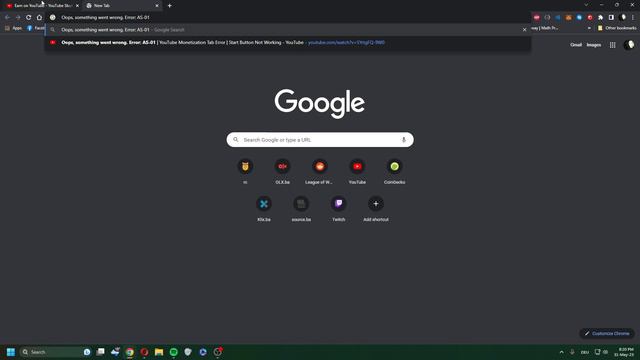
Task: Open the Chrome profile avatar in toolbar
Action: point(622,18)
